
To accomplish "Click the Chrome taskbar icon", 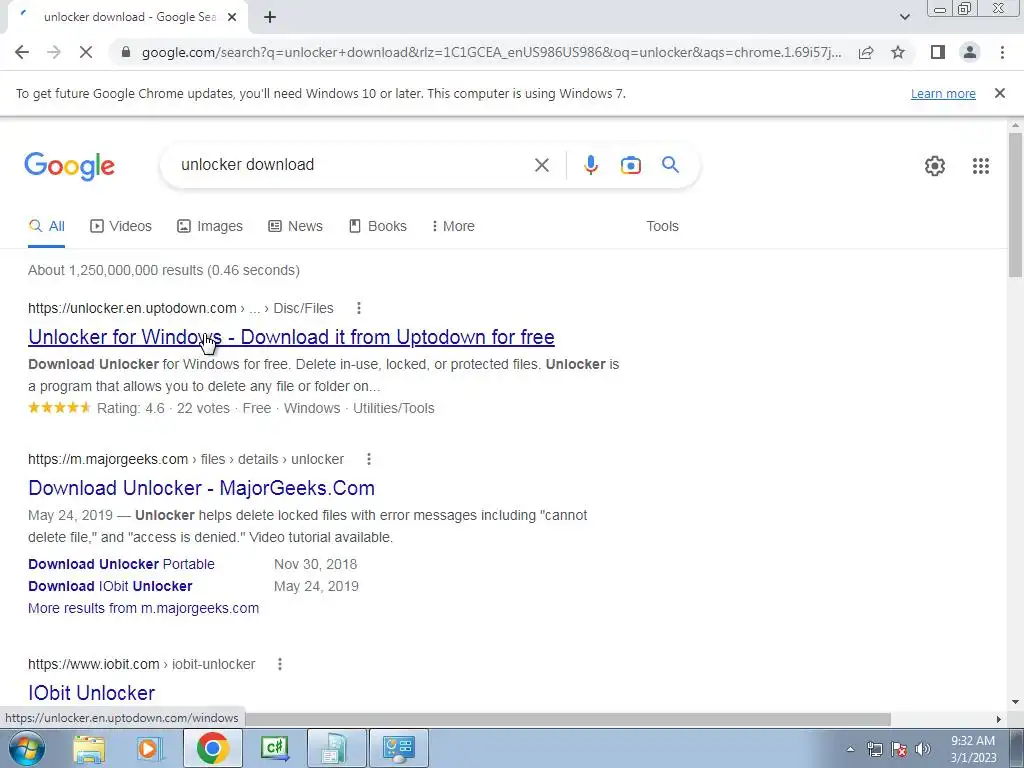I will tap(212, 748).
